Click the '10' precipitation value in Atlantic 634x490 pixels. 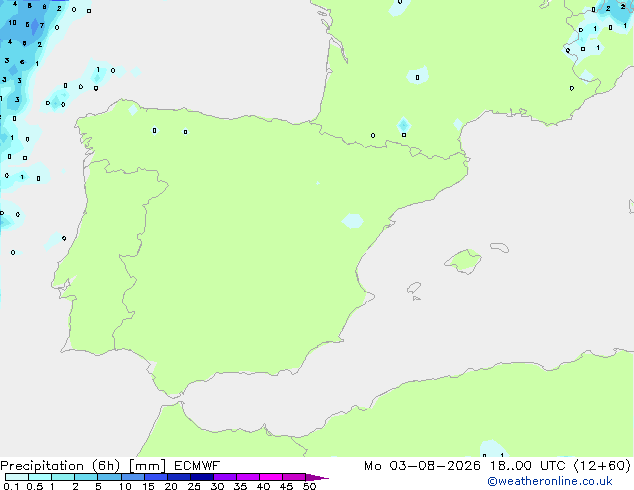(x=13, y=23)
